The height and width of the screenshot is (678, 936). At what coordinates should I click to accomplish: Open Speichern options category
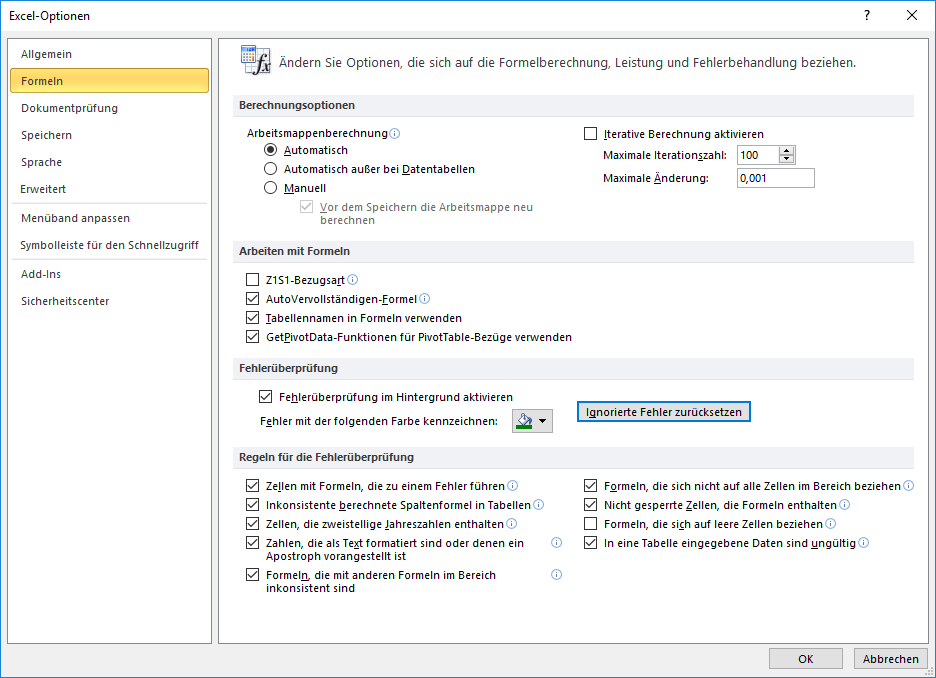pos(110,135)
